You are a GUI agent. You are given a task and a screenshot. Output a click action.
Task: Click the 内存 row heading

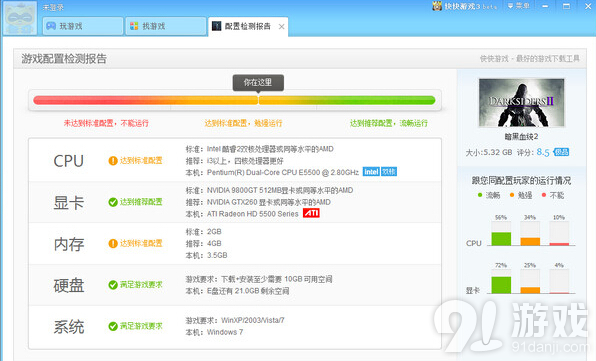pos(68,244)
